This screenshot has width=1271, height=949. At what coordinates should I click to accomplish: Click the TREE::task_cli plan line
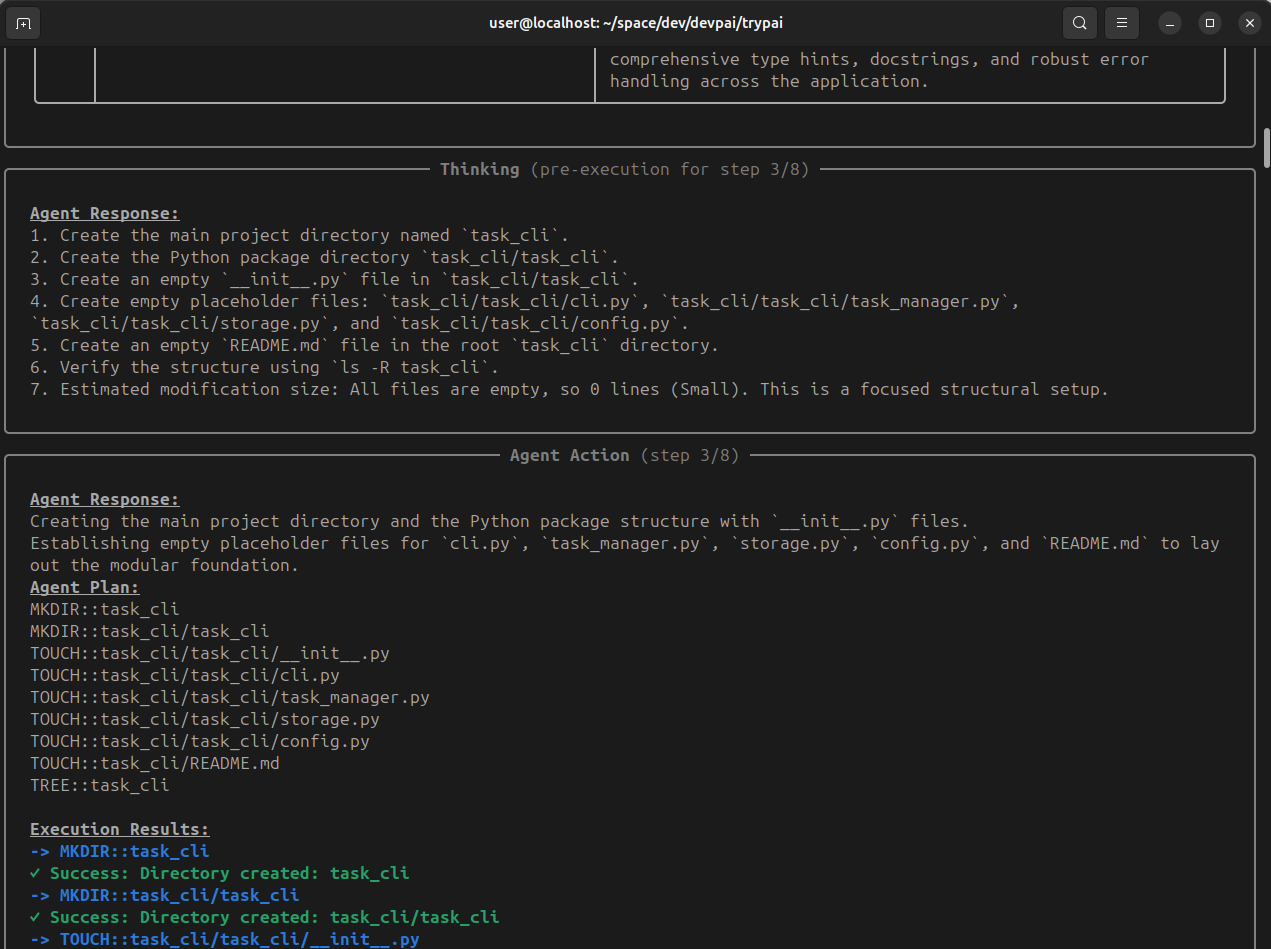click(100, 785)
